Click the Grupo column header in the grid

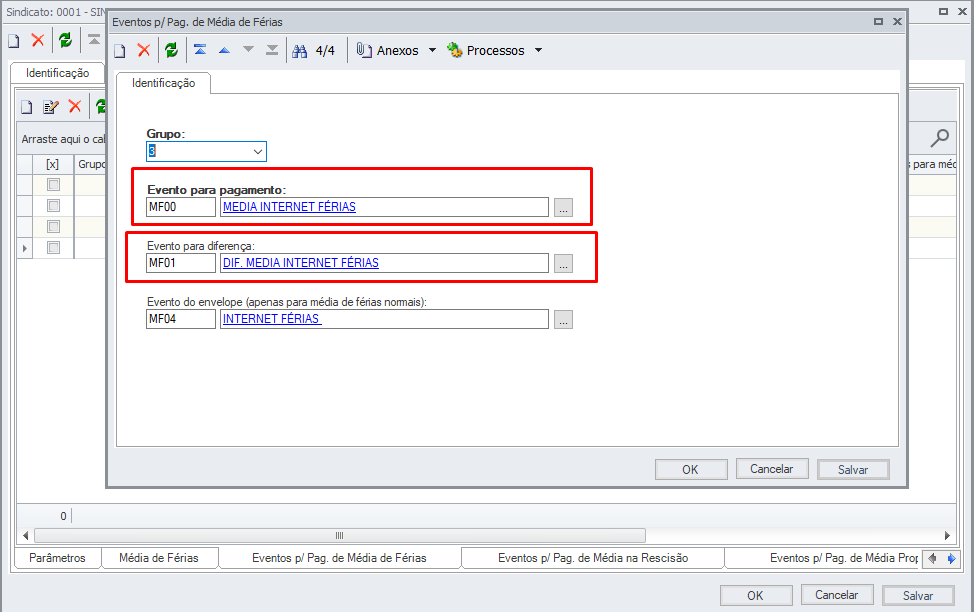[x=91, y=164]
